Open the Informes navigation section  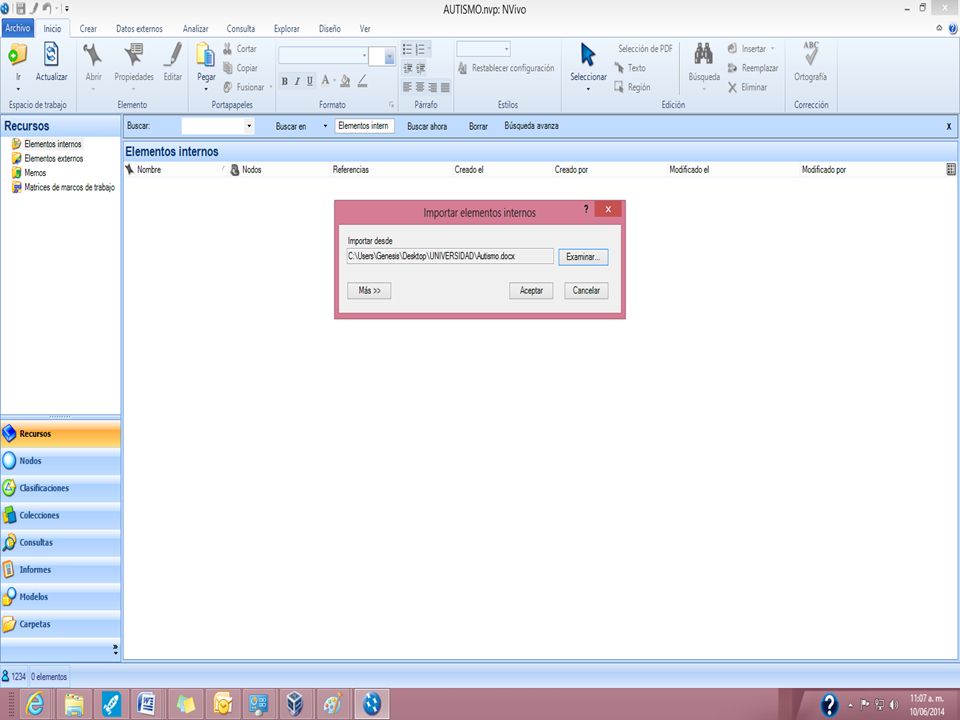point(61,569)
